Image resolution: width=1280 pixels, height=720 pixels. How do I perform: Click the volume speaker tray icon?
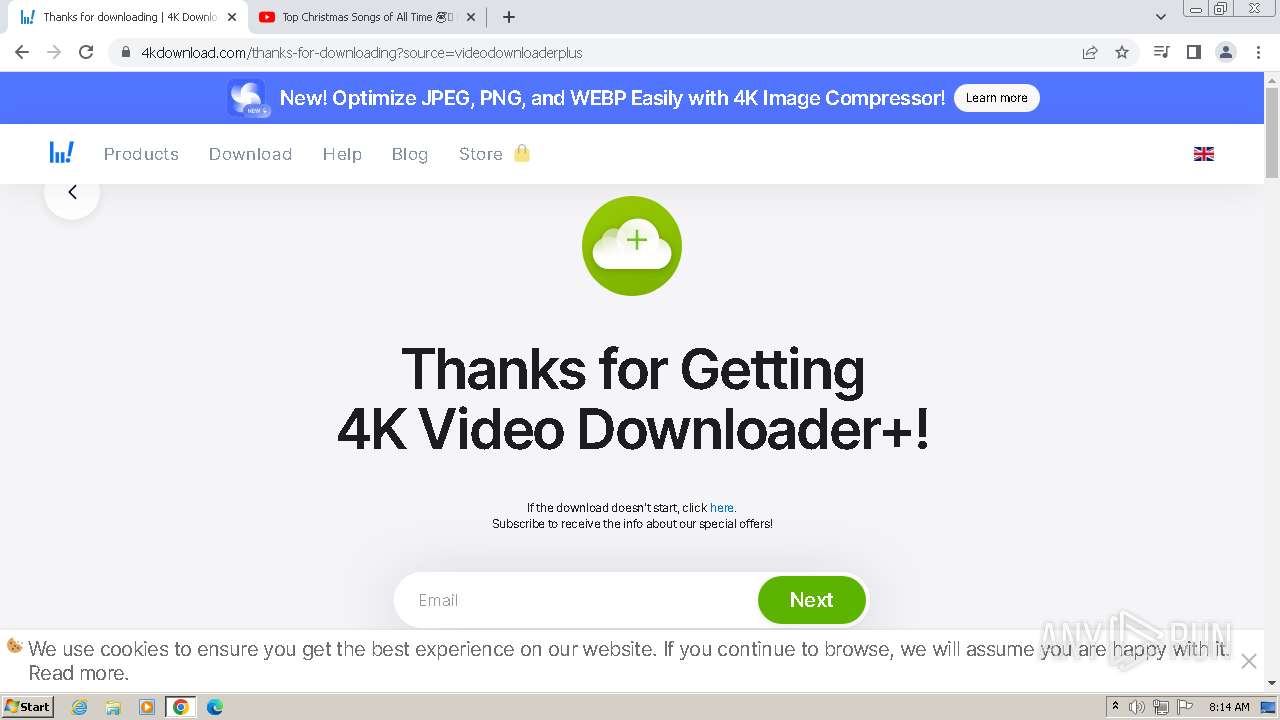1137,707
